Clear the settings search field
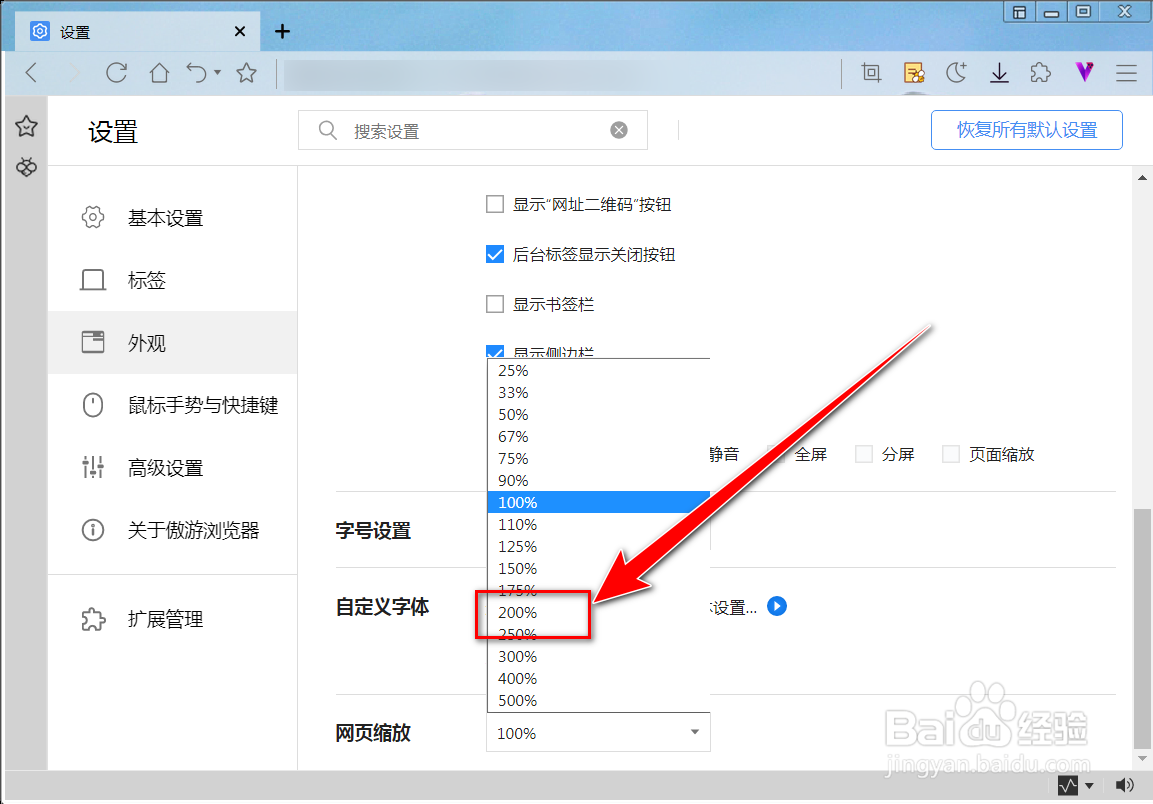The height and width of the screenshot is (804, 1153). click(x=618, y=129)
